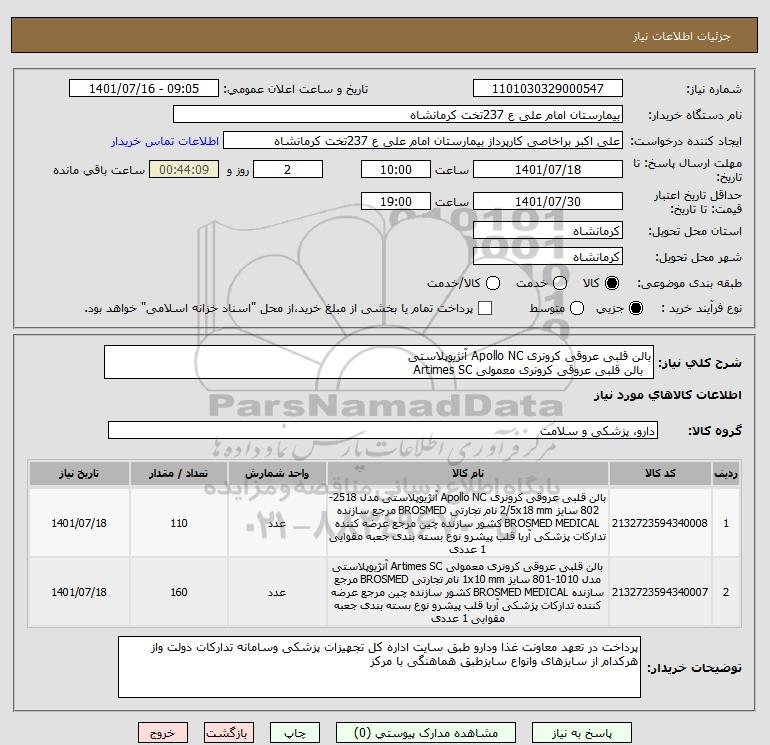This screenshot has height=745, width=770.
Task: Click quantity 160 in row 2
Action: coord(179,592)
